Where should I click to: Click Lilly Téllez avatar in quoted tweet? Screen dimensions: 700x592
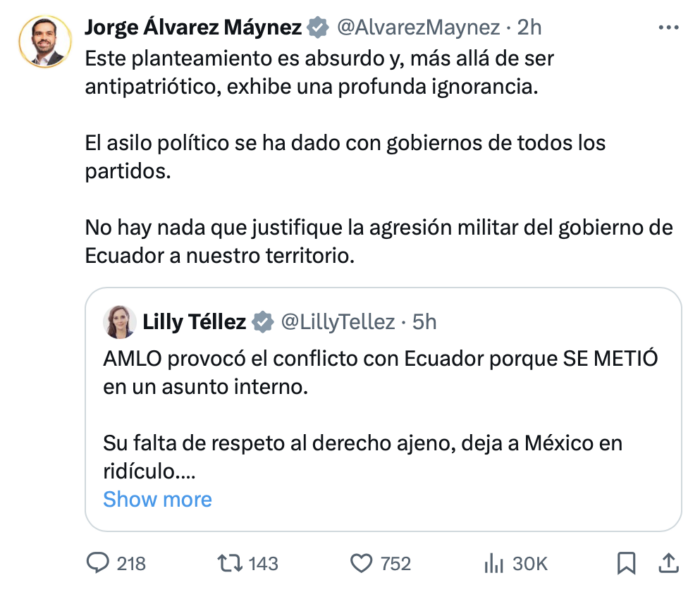tap(119, 322)
